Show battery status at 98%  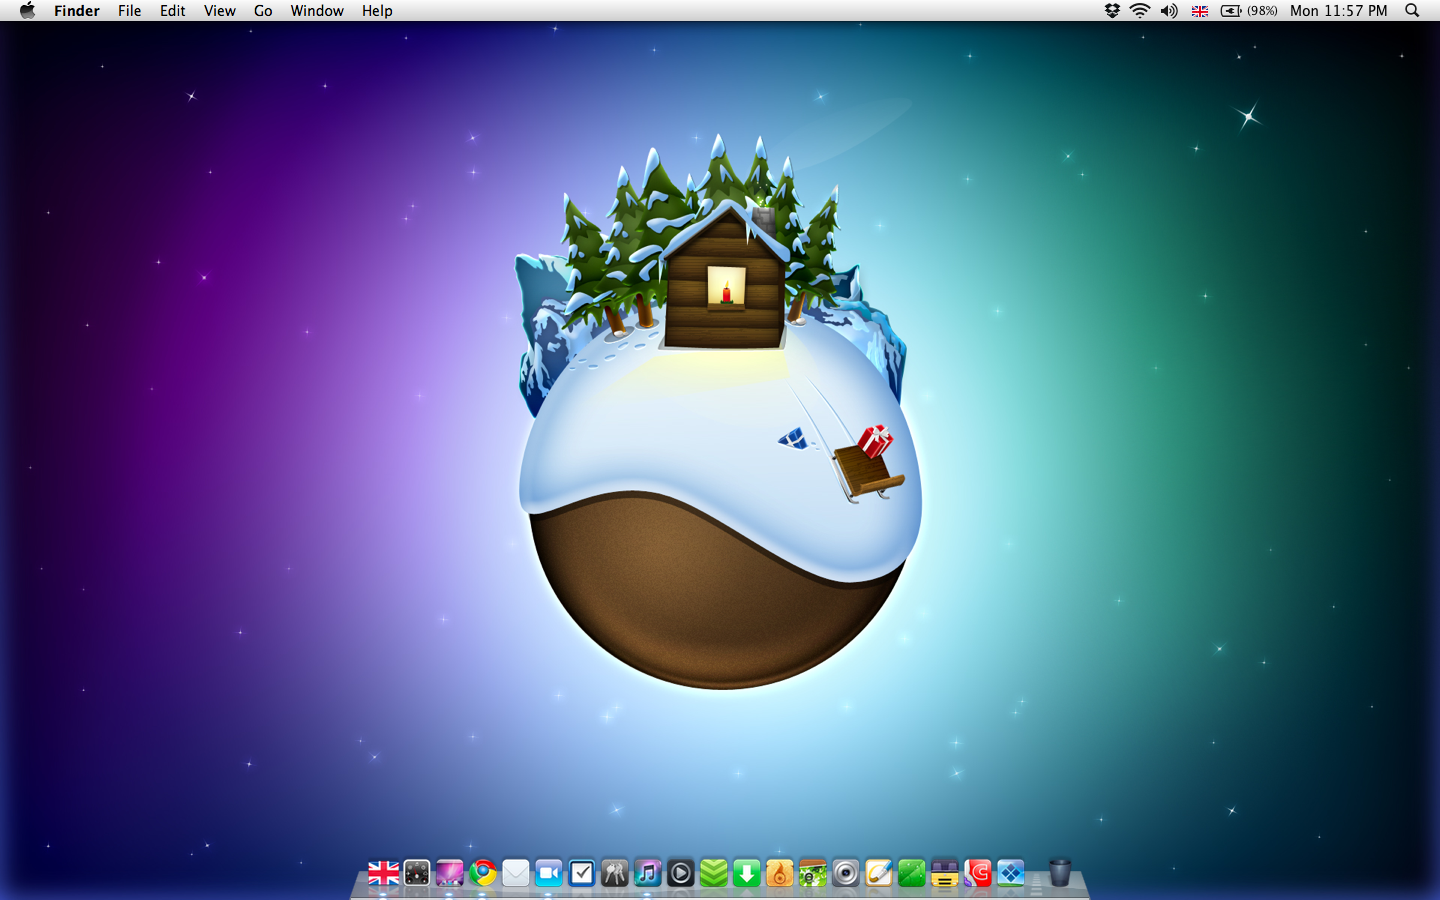click(x=1249, y=11)
